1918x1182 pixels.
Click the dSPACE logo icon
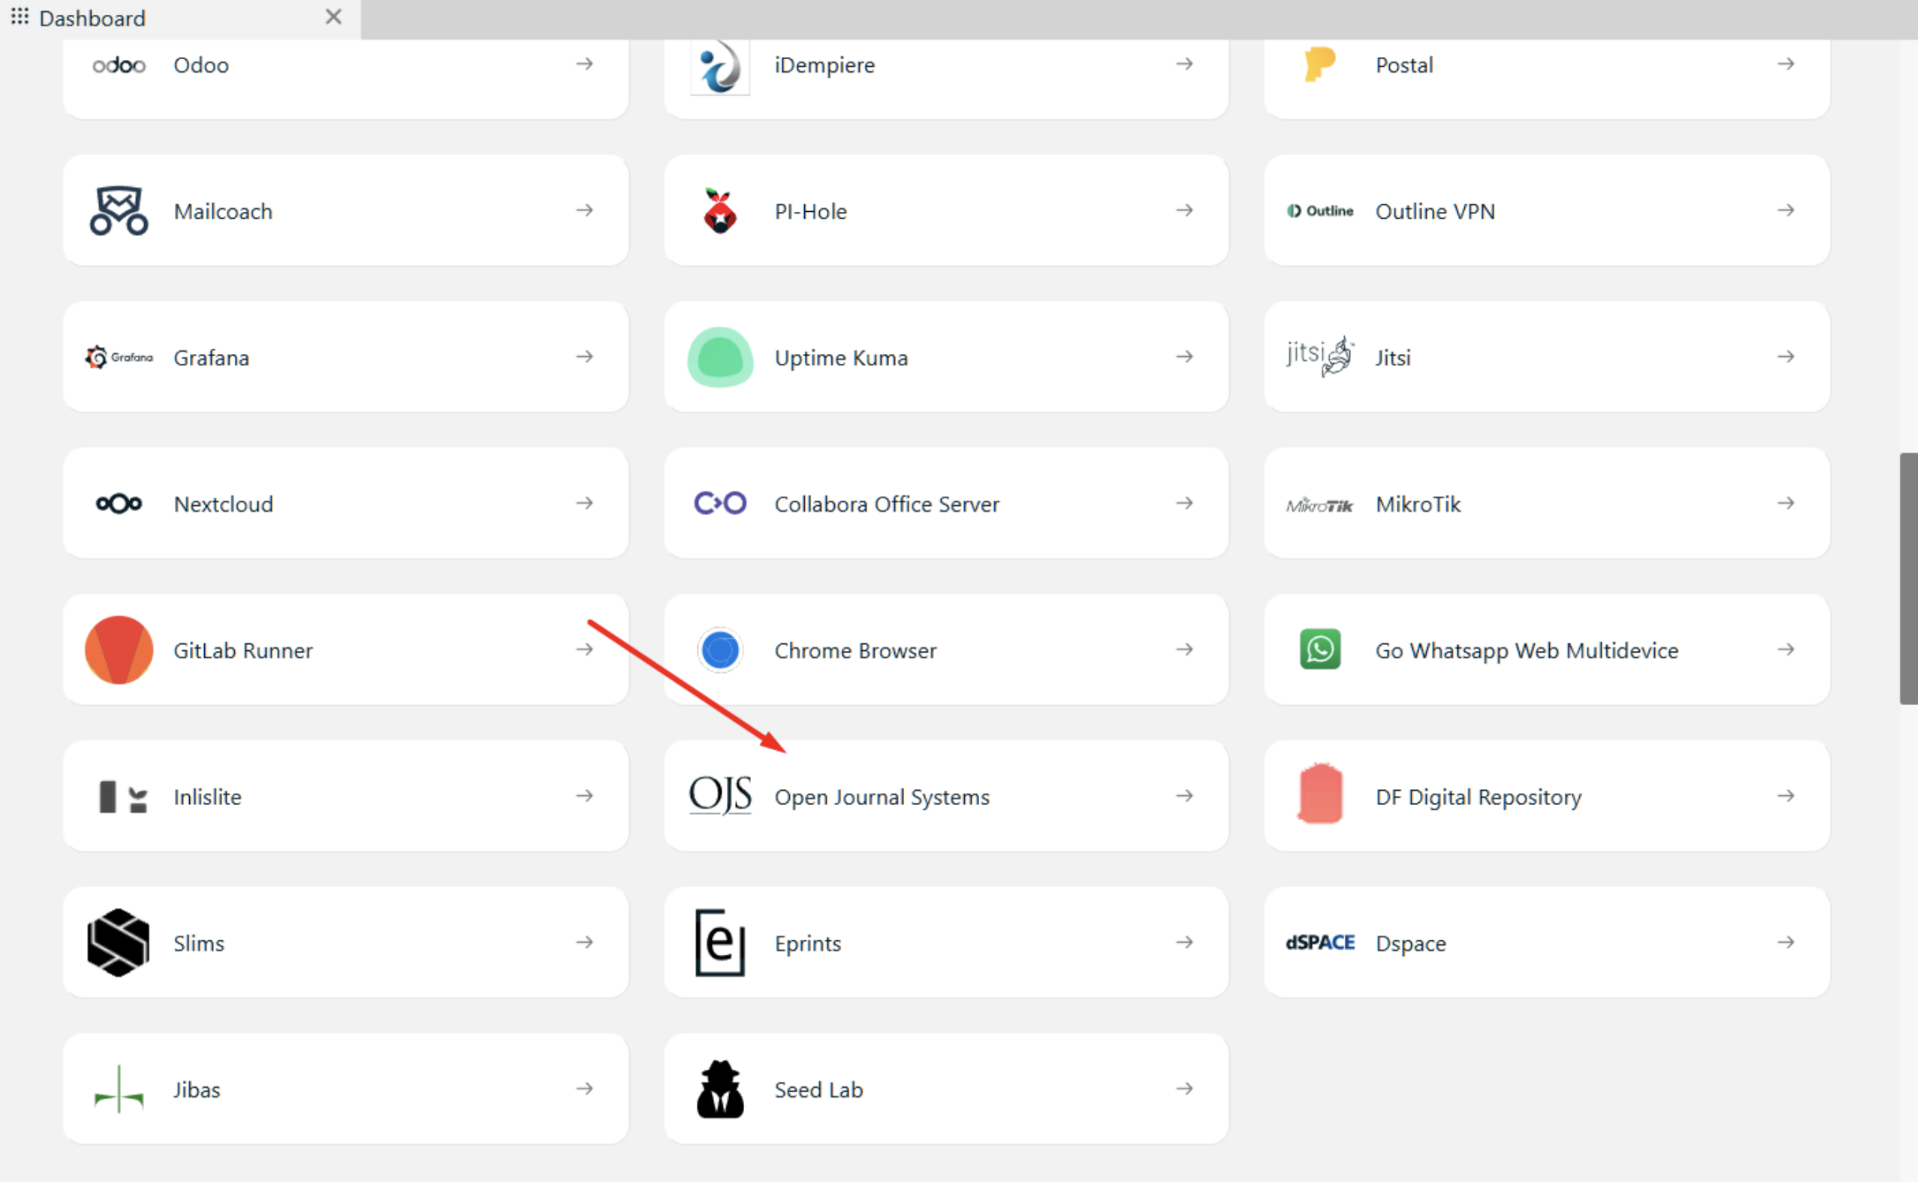tap(1320, 942)
